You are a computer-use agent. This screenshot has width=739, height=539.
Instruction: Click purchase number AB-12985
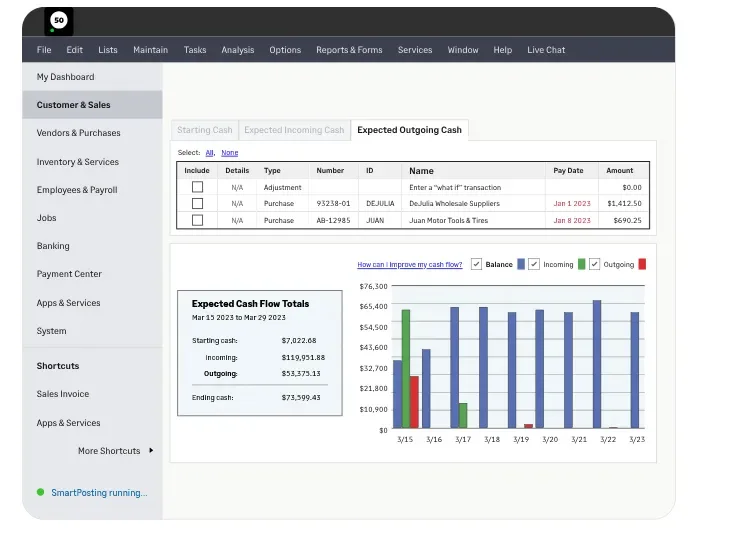(x=333, y=220)
